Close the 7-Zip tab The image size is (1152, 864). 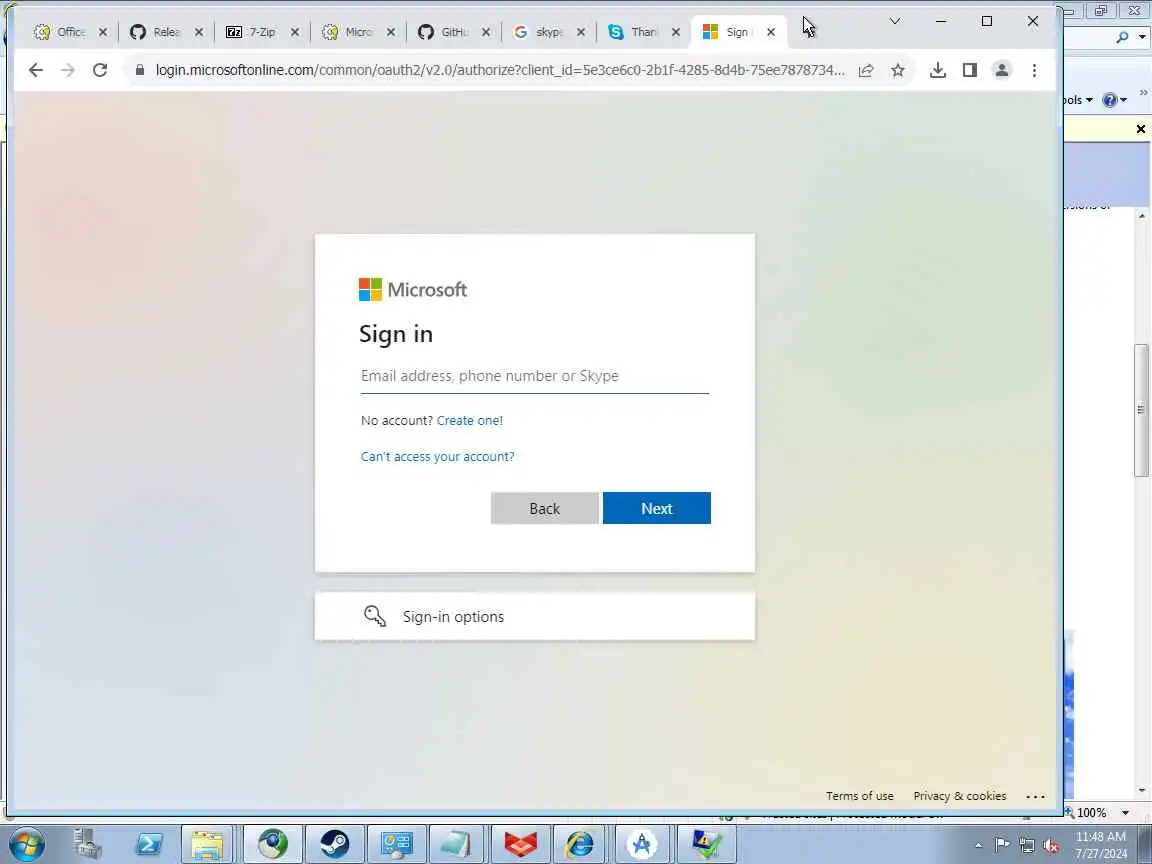(x=295, y=32)
